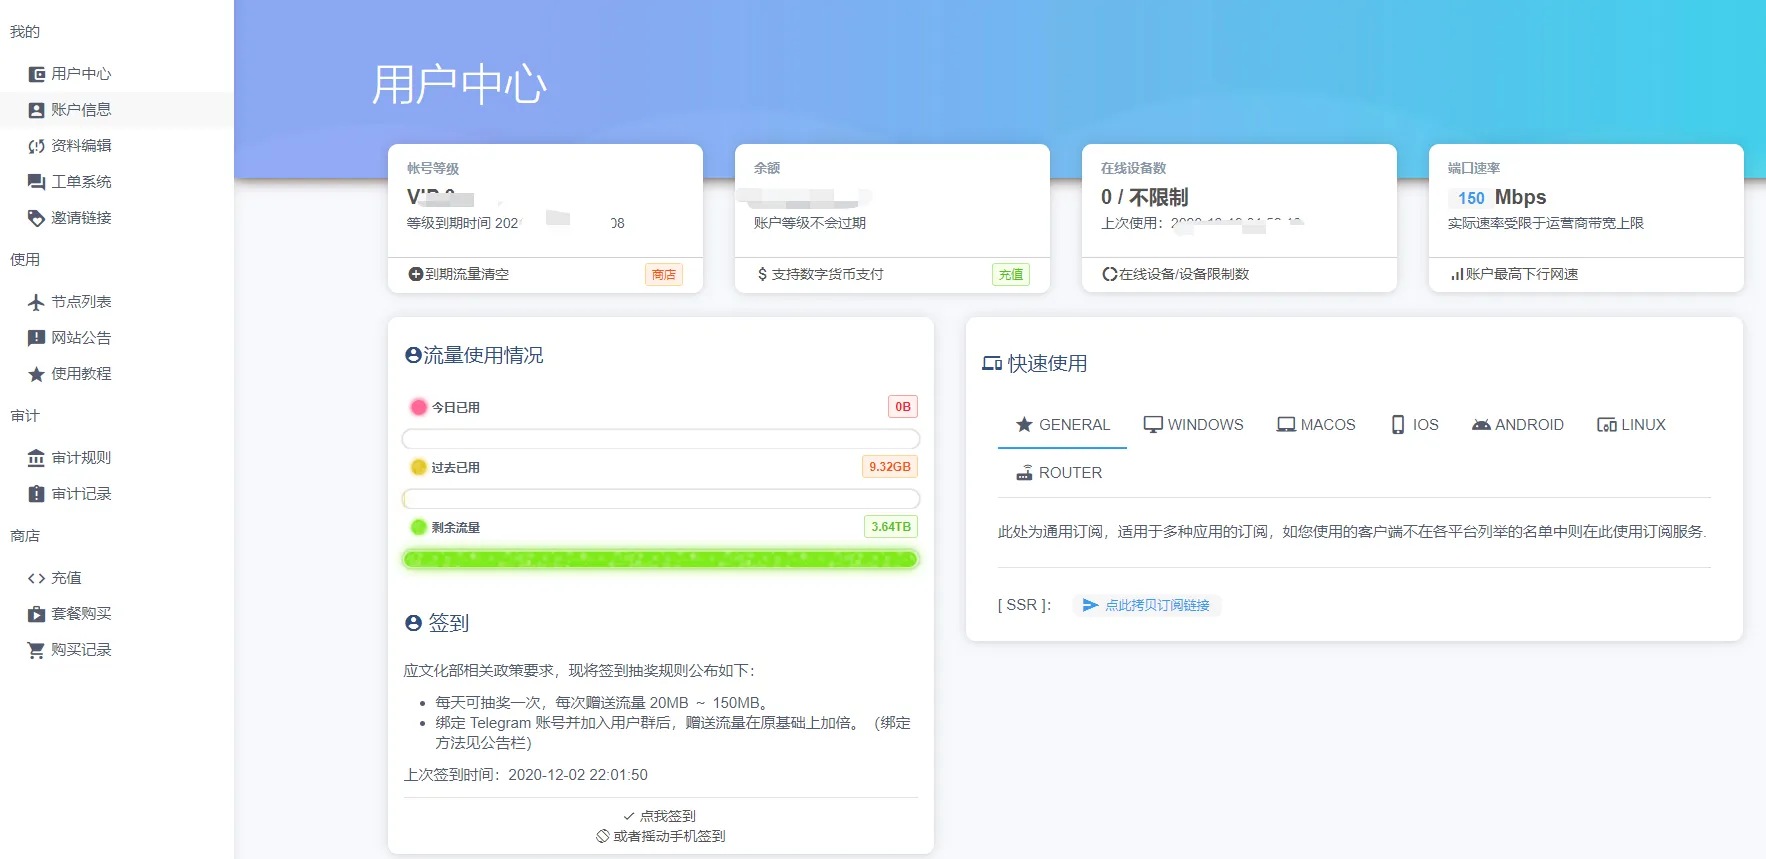
Task: Open 用户中心 in the sidebar
Action: click(117, 74)
